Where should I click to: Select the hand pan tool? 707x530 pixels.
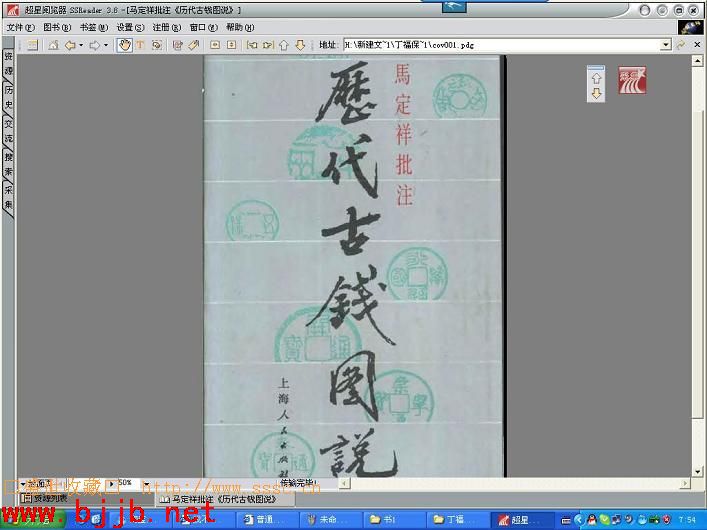124,45
